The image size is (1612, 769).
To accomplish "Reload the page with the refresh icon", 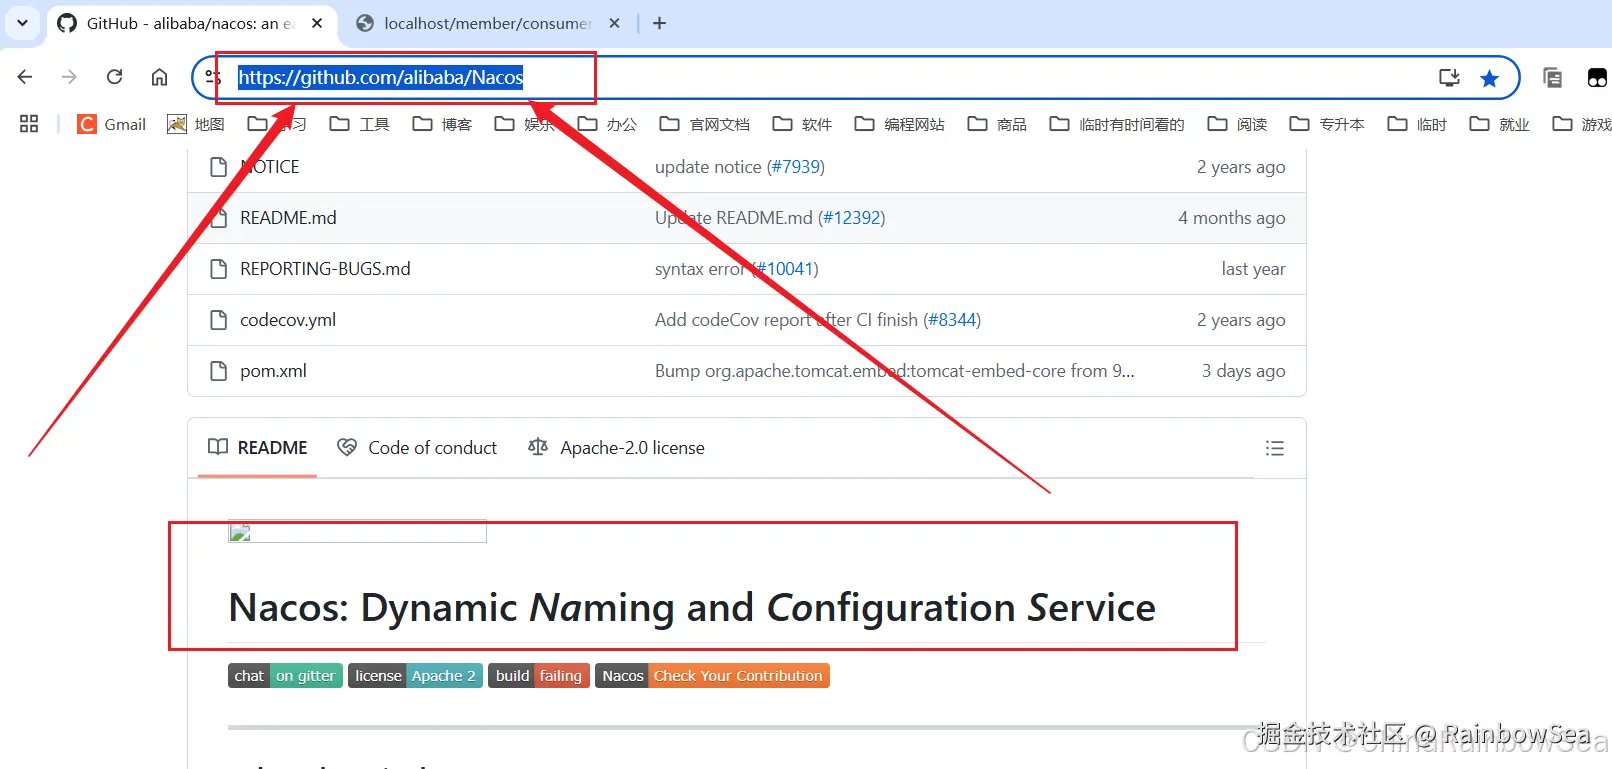I will (x=115, y=77).
